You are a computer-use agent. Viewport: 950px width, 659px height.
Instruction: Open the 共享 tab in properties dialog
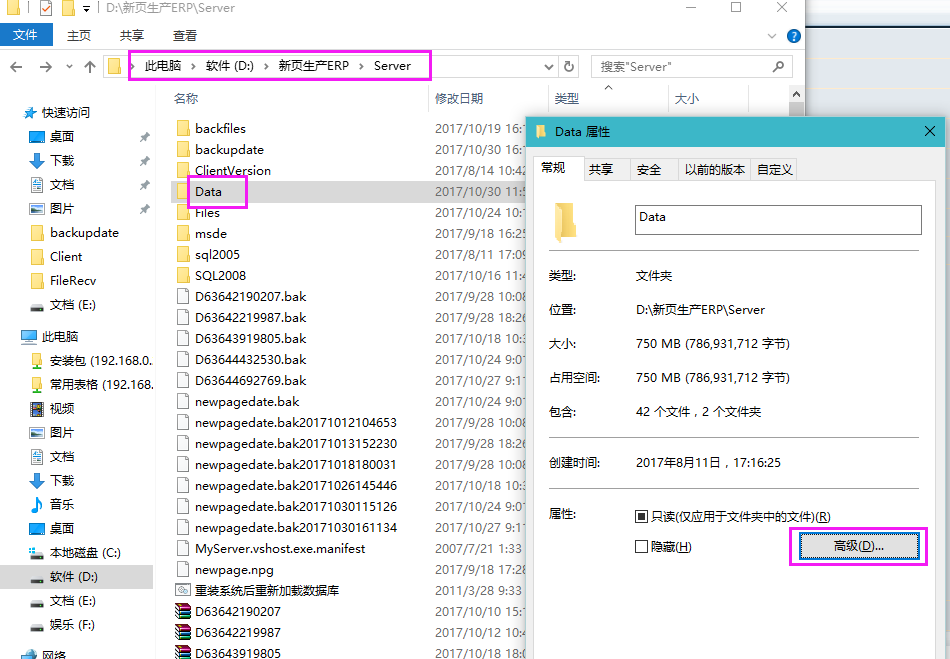click(601, 170)
